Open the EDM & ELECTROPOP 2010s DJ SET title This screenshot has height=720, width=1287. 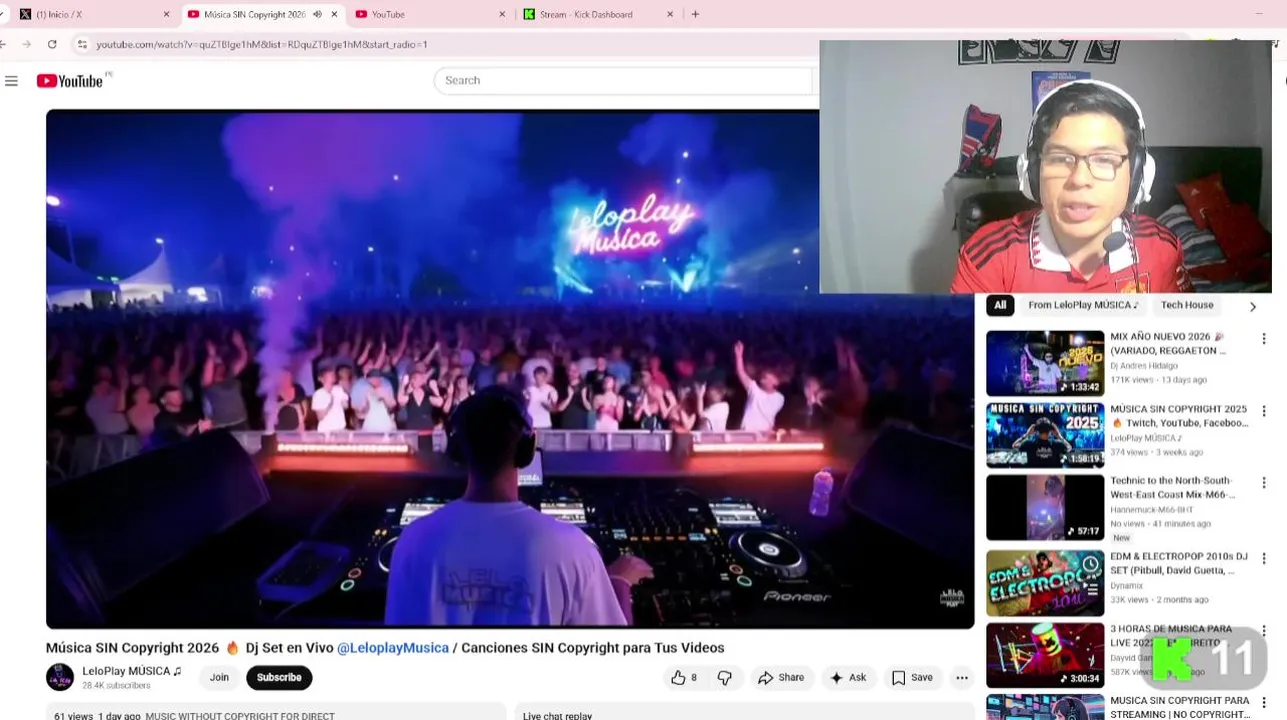[1179, 563]
